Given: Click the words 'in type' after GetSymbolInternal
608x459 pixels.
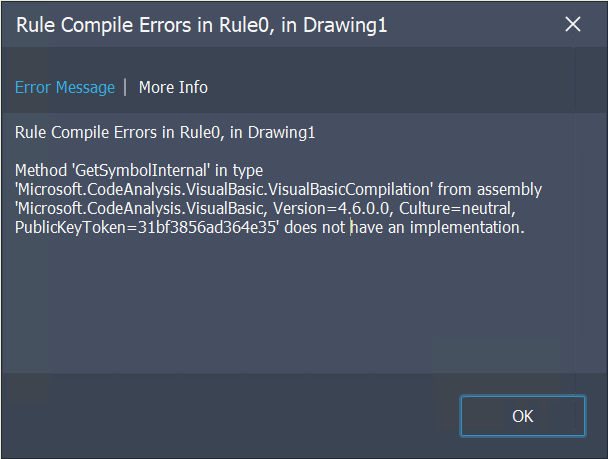Looking at the screenshot, I should (x=239, y=171).
